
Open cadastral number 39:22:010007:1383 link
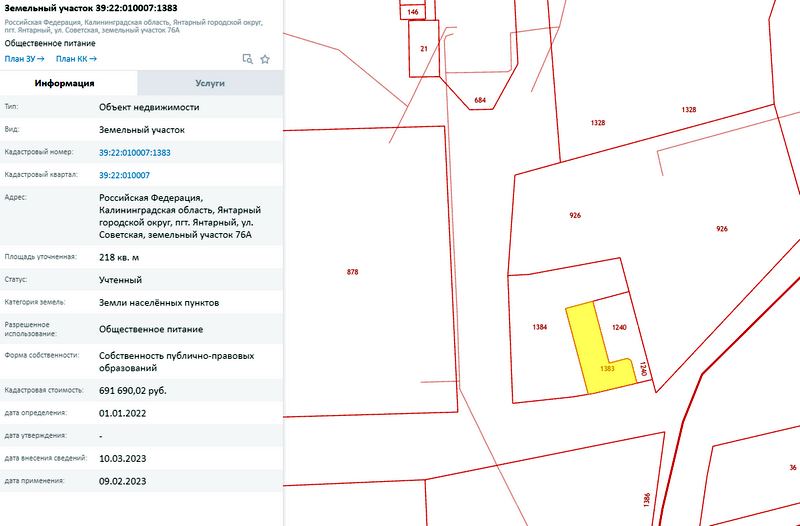click(x=135, y=153)
